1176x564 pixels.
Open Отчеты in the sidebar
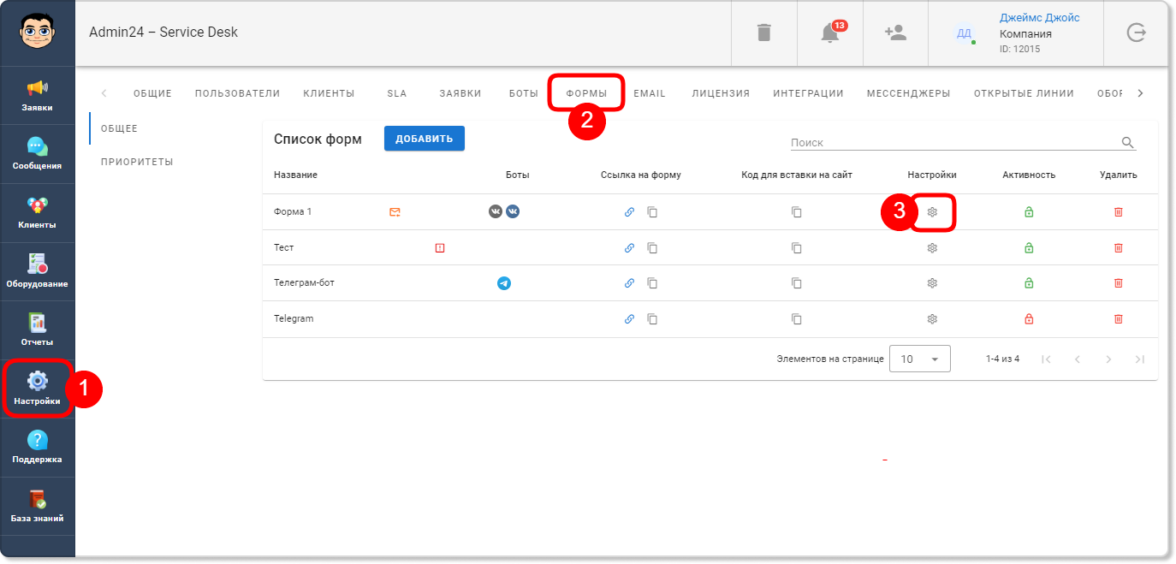(38, 330)
